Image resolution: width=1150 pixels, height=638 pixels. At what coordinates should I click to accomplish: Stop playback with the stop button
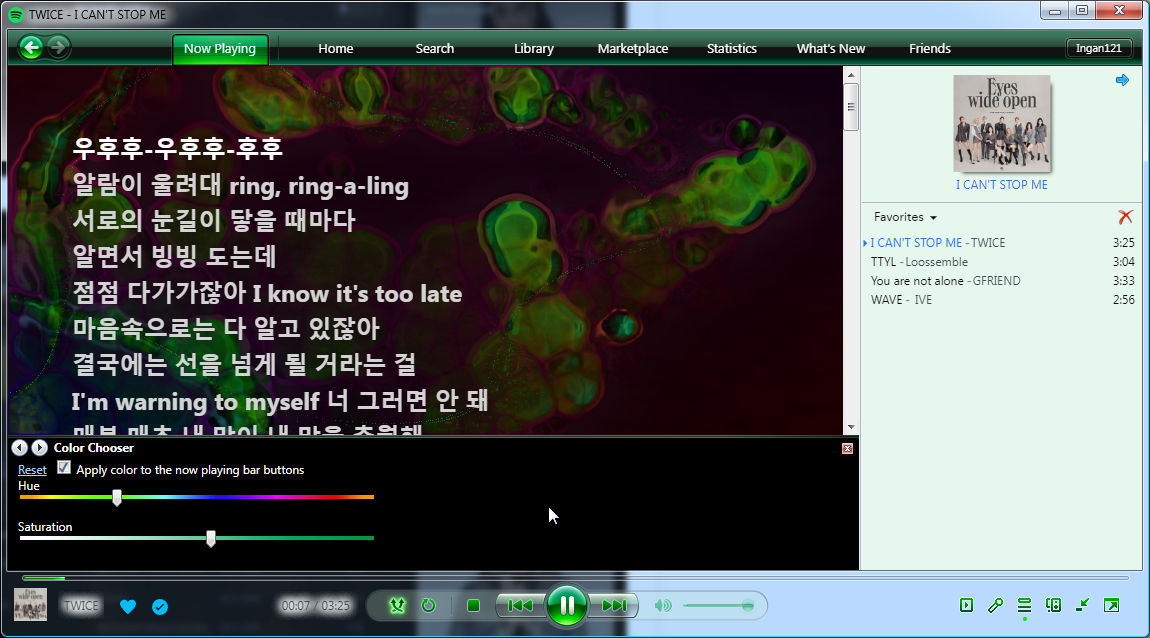[473, 606]
